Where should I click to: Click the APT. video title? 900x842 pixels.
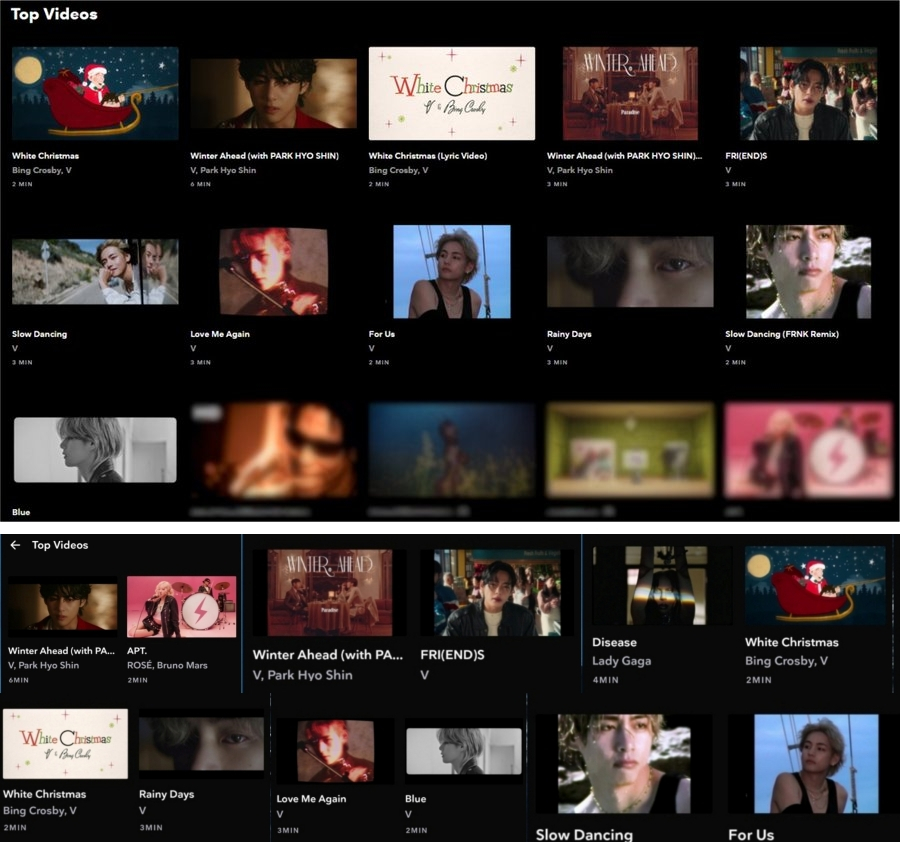[x=139, y=651]
